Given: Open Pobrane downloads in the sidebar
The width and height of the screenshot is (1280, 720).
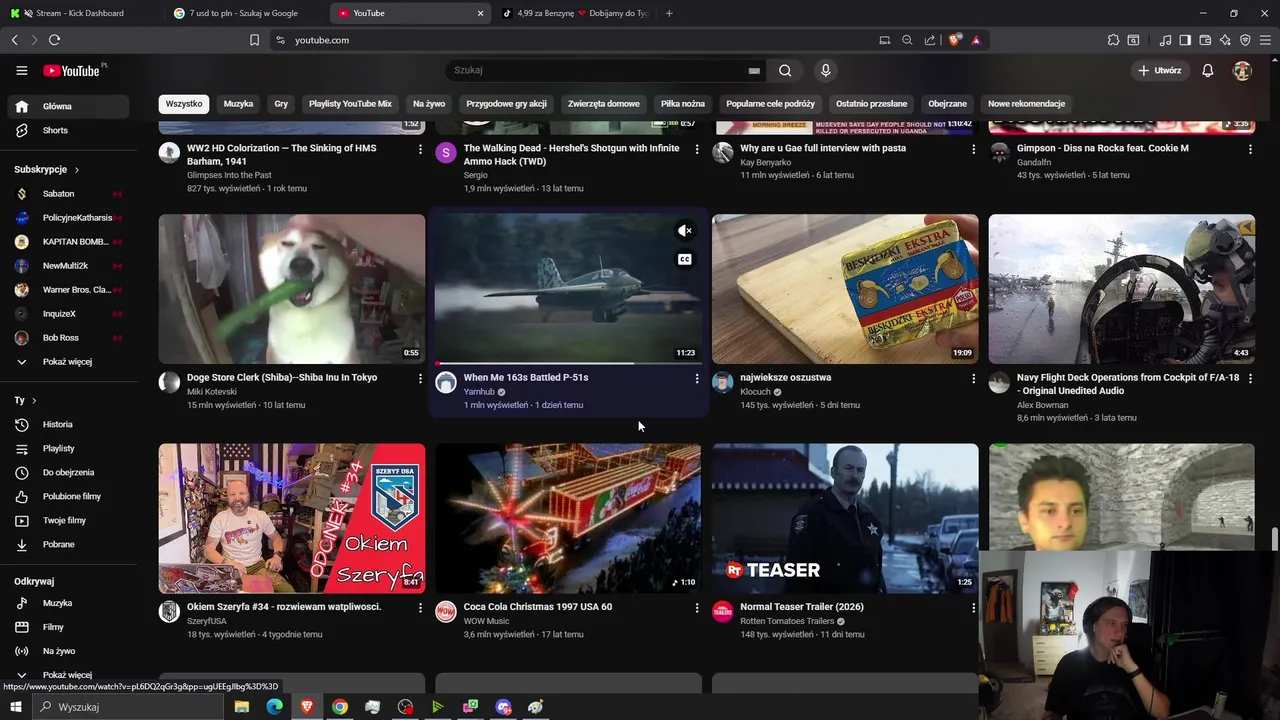Looking at the screenshot, I should click(68, 545).
